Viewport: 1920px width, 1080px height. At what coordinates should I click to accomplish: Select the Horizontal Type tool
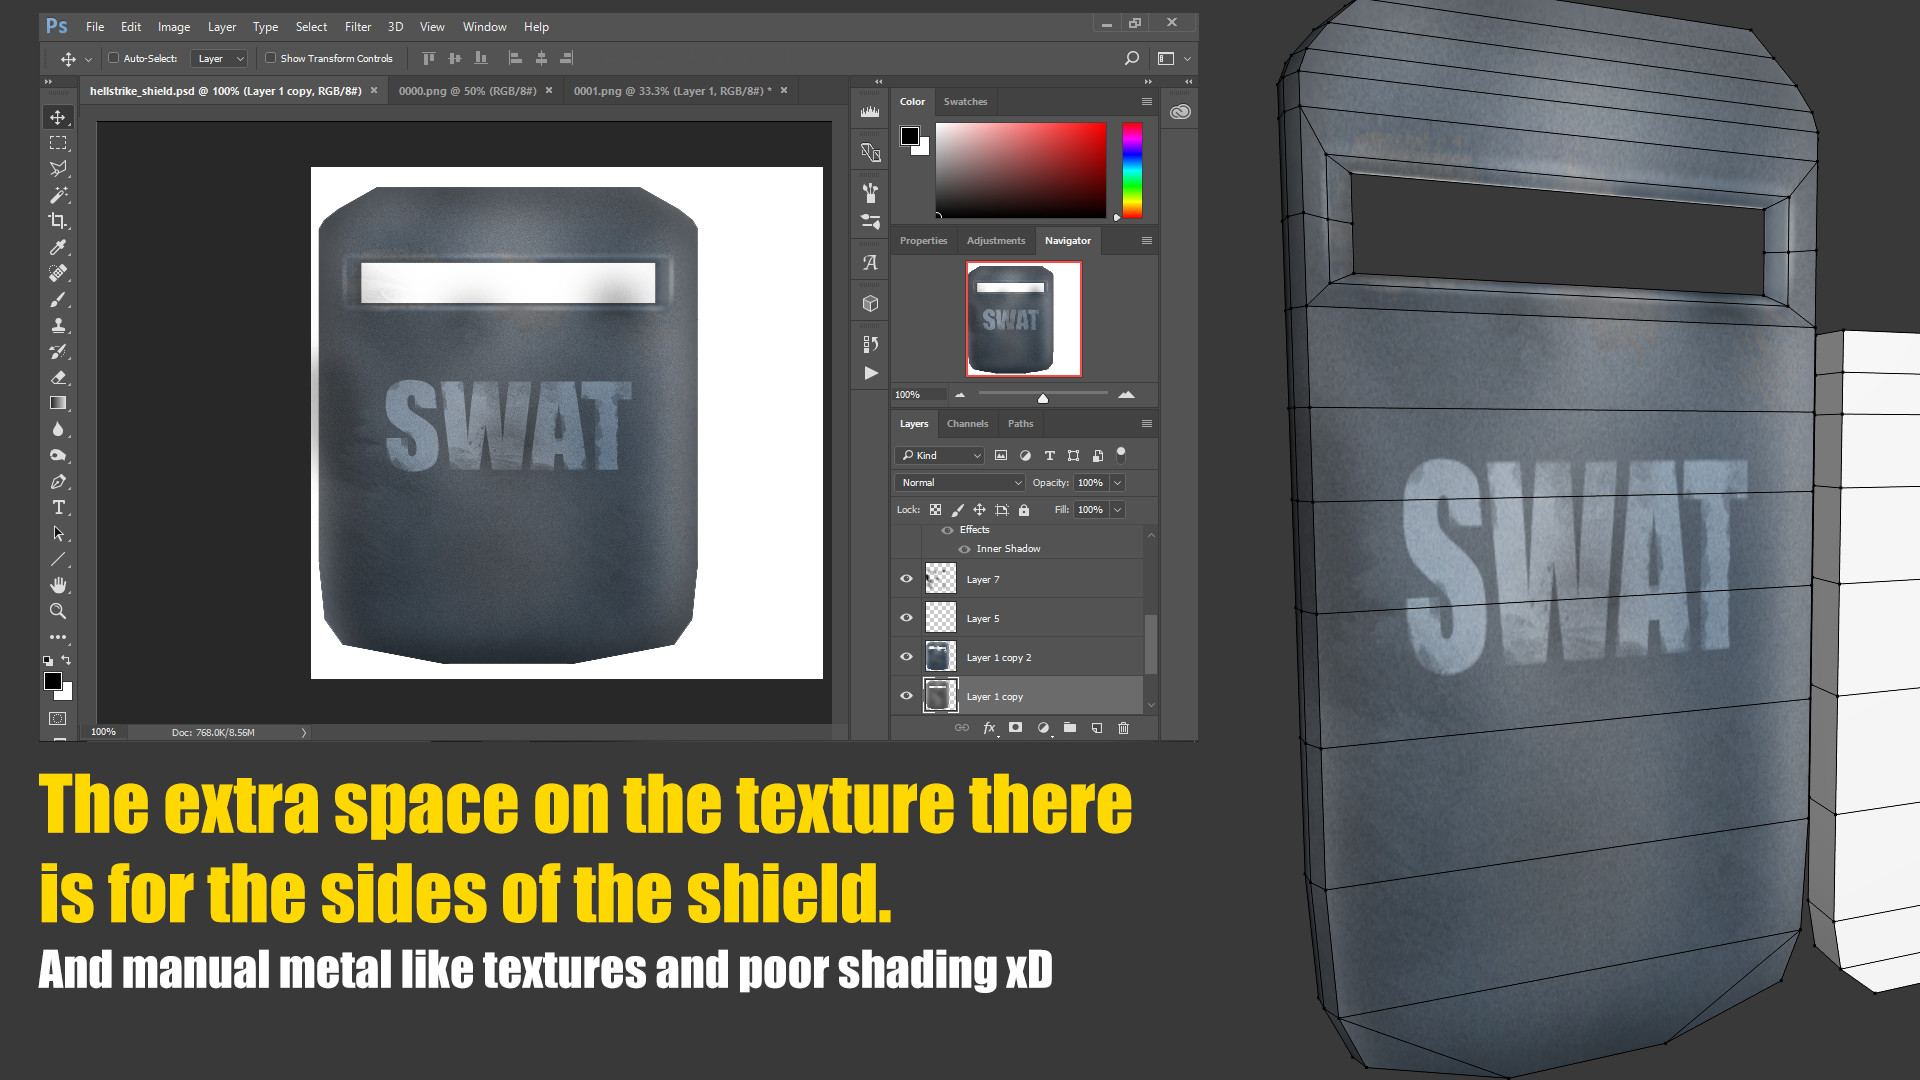(x=58, y=507)
